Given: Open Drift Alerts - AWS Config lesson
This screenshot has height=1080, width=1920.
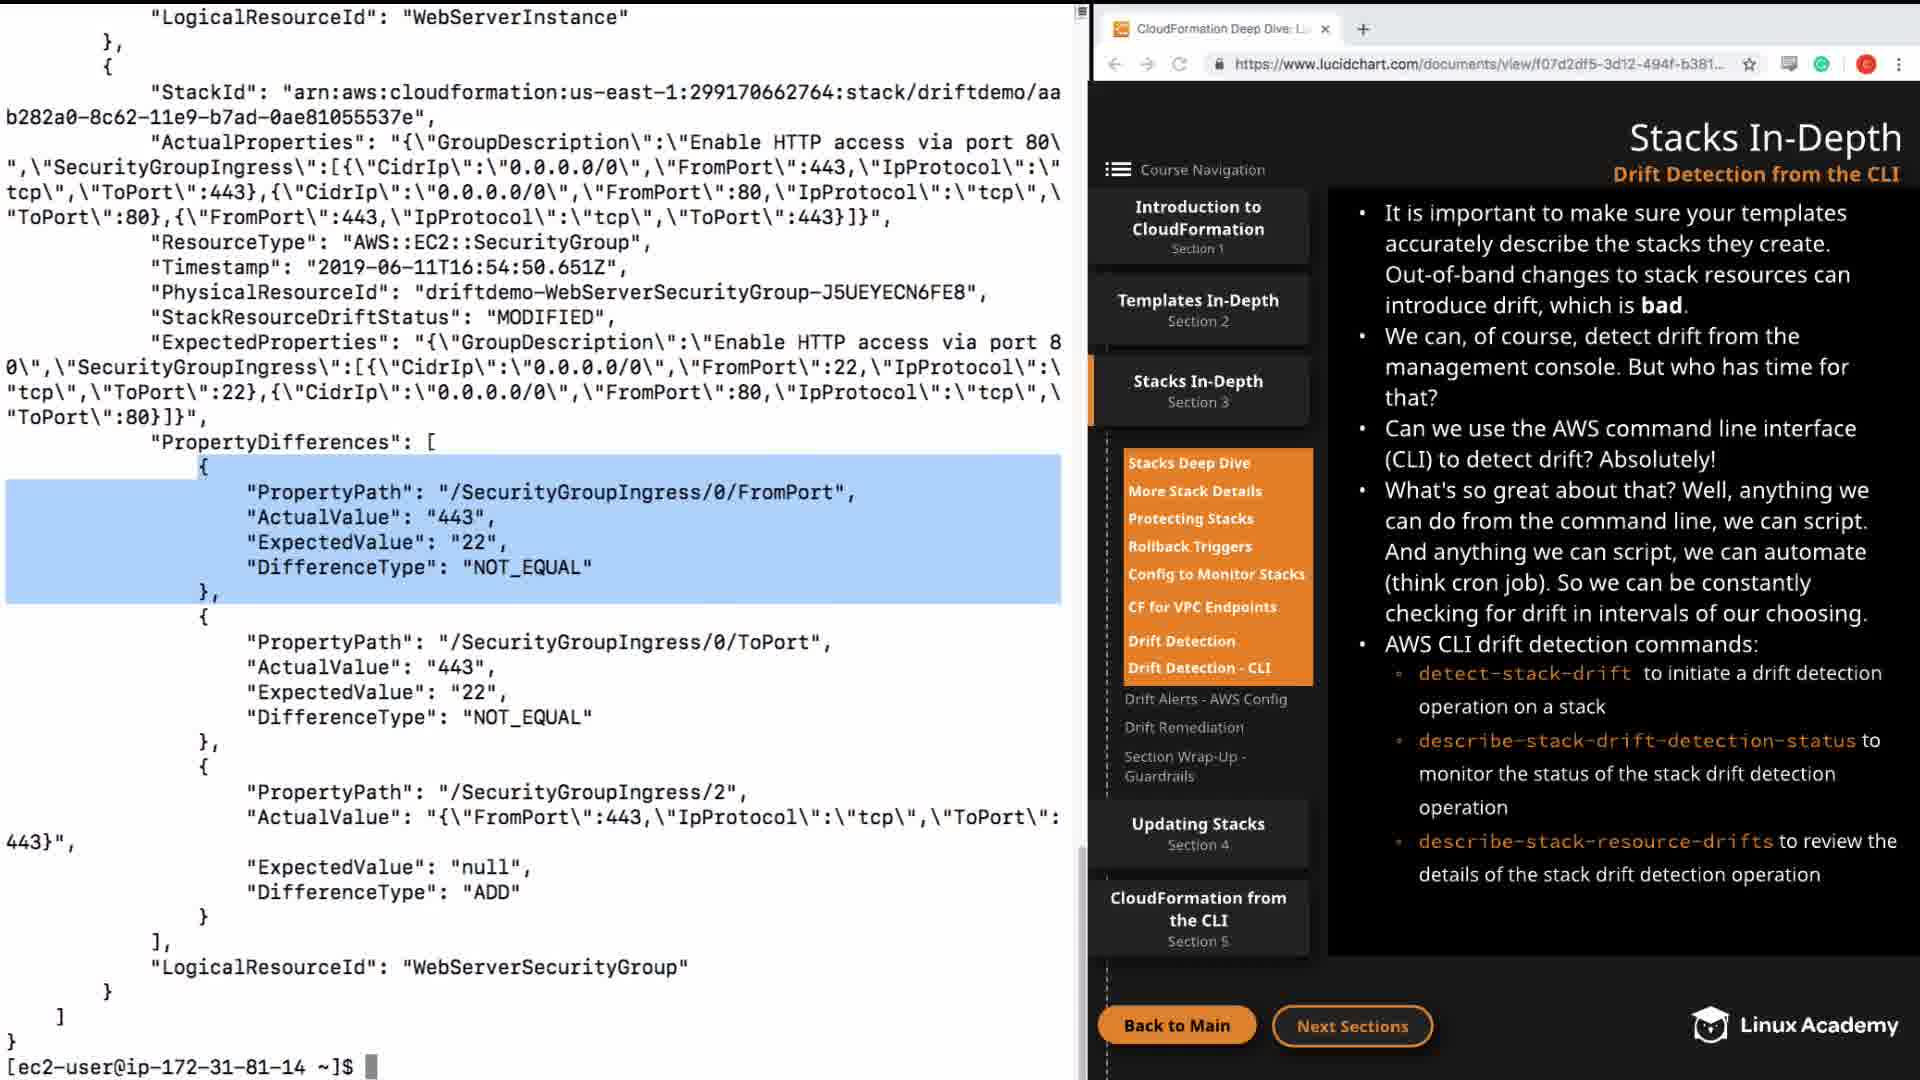Looking at the screenshot, I should coord(1205,699).
